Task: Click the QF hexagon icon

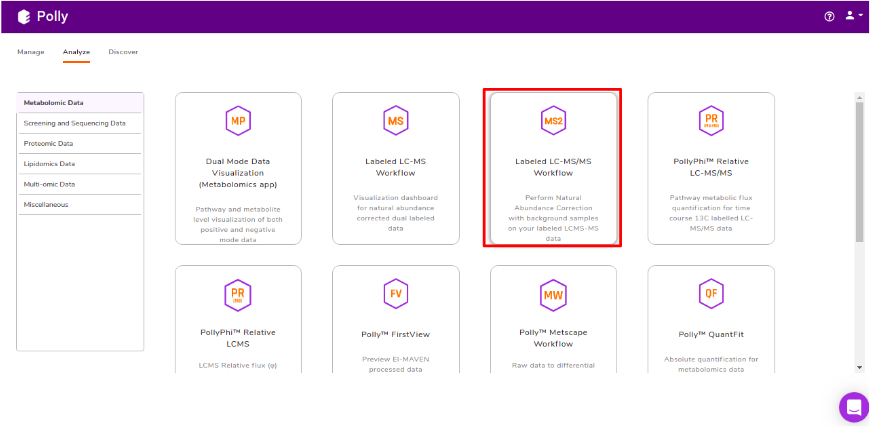Action: pyautogui.click(x=711, y=293)
